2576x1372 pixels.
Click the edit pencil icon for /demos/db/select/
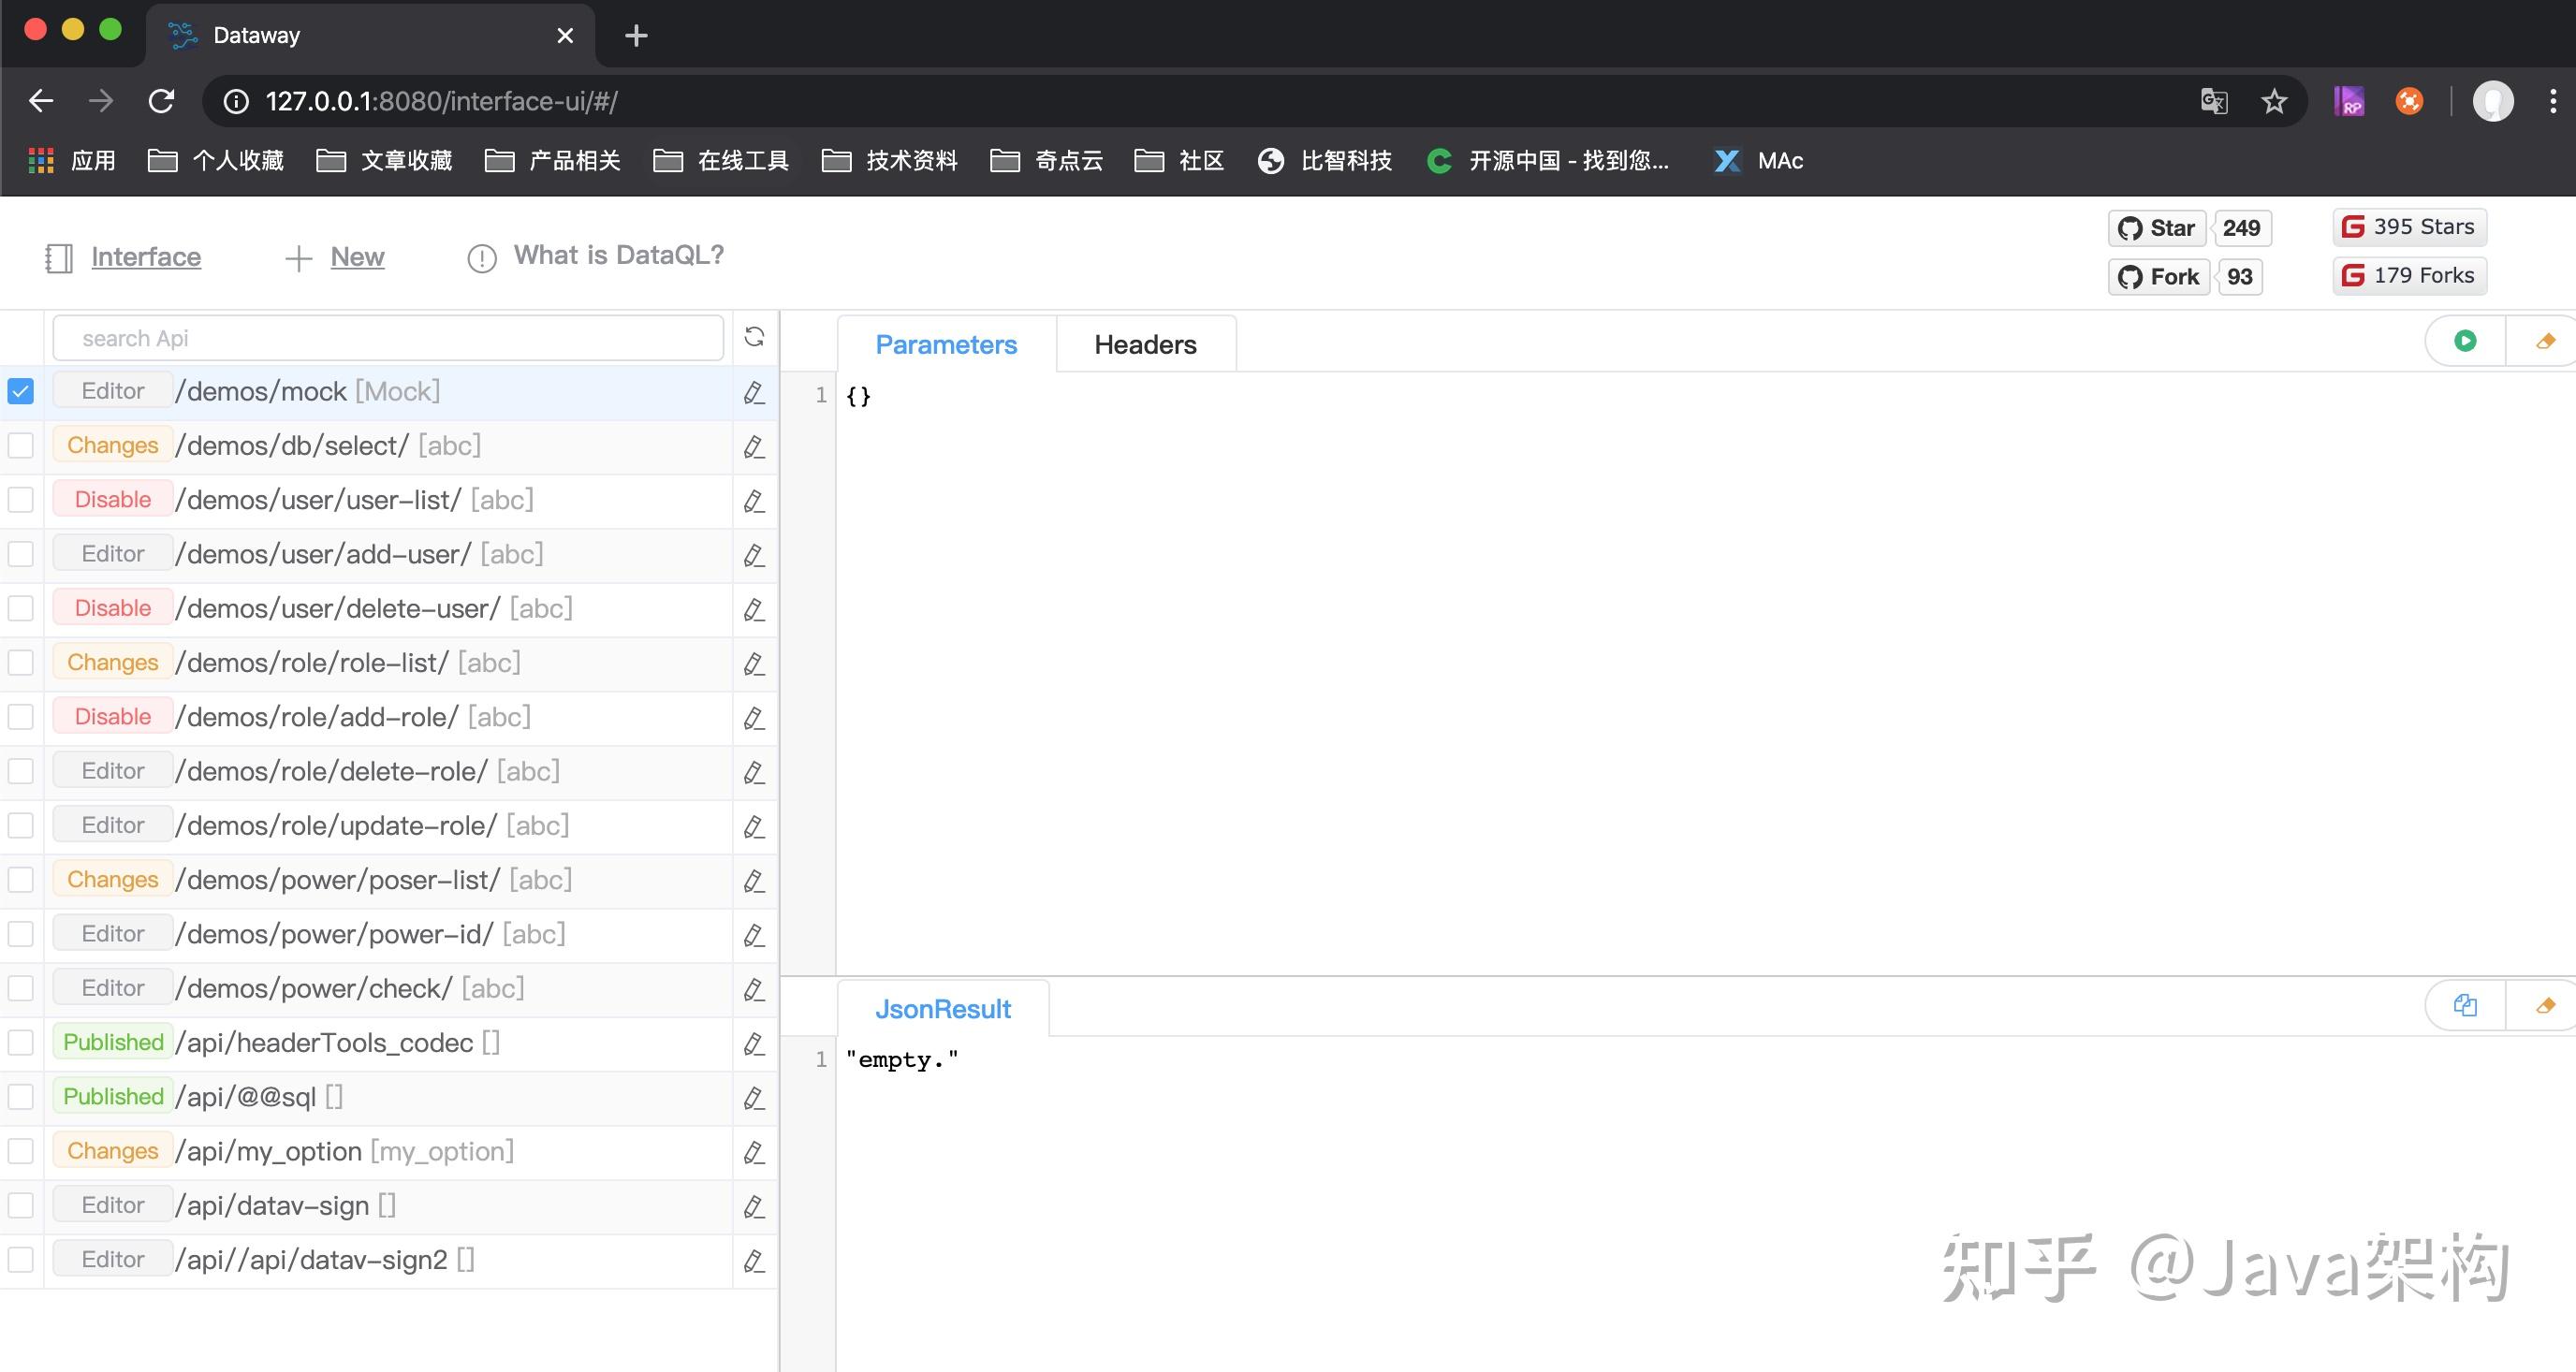[753, 447]
